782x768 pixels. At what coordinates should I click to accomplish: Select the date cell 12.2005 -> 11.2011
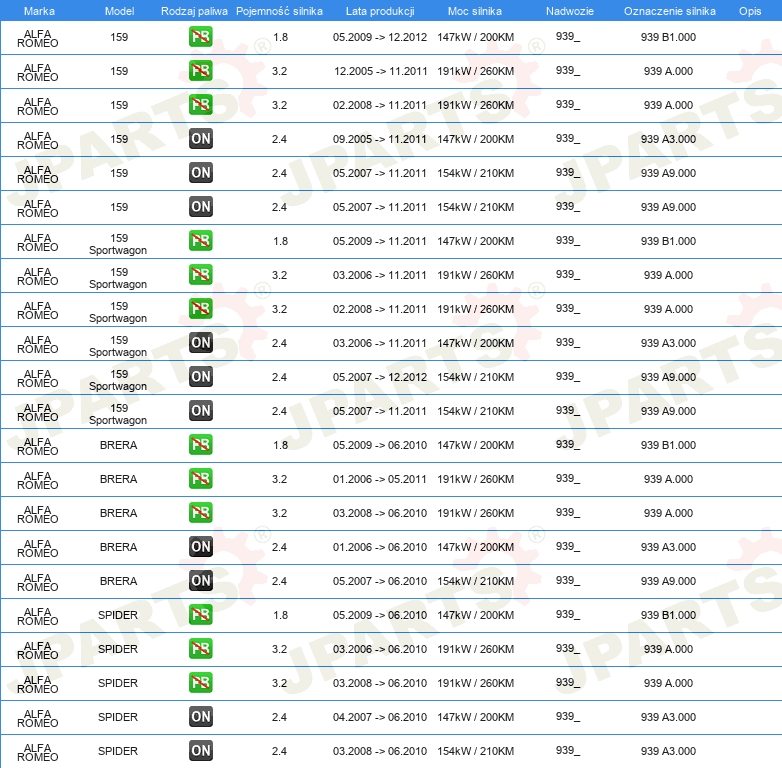click(381, 71)
